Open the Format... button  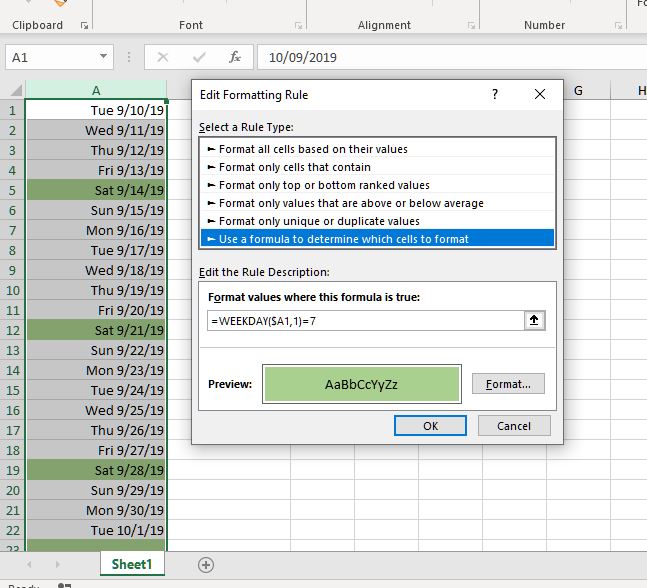point(508,384)
